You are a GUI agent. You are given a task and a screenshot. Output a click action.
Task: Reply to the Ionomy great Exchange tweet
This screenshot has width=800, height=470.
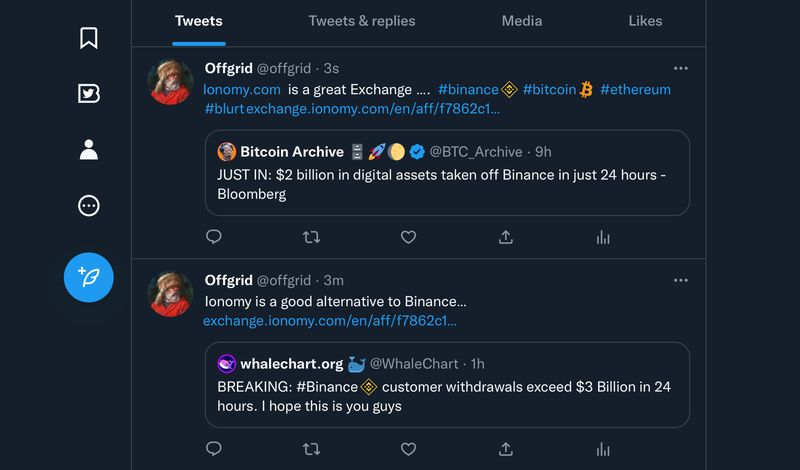pos(213,237)
